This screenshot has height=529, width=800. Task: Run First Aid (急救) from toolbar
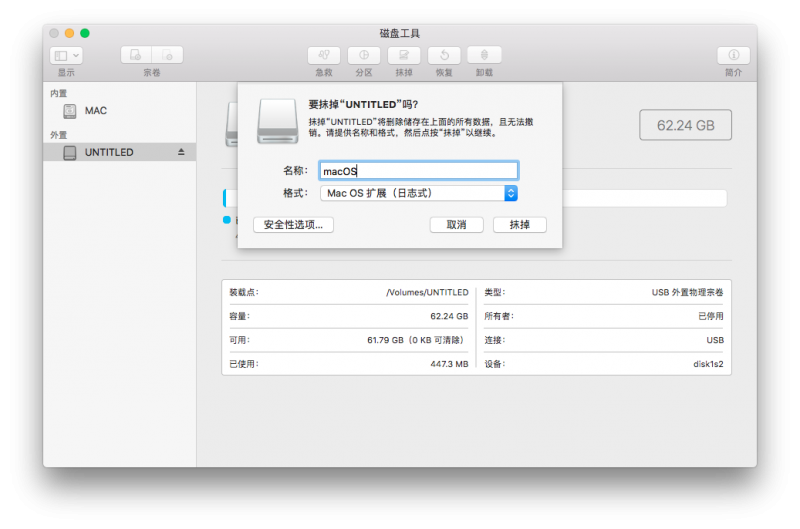[324, 55]
